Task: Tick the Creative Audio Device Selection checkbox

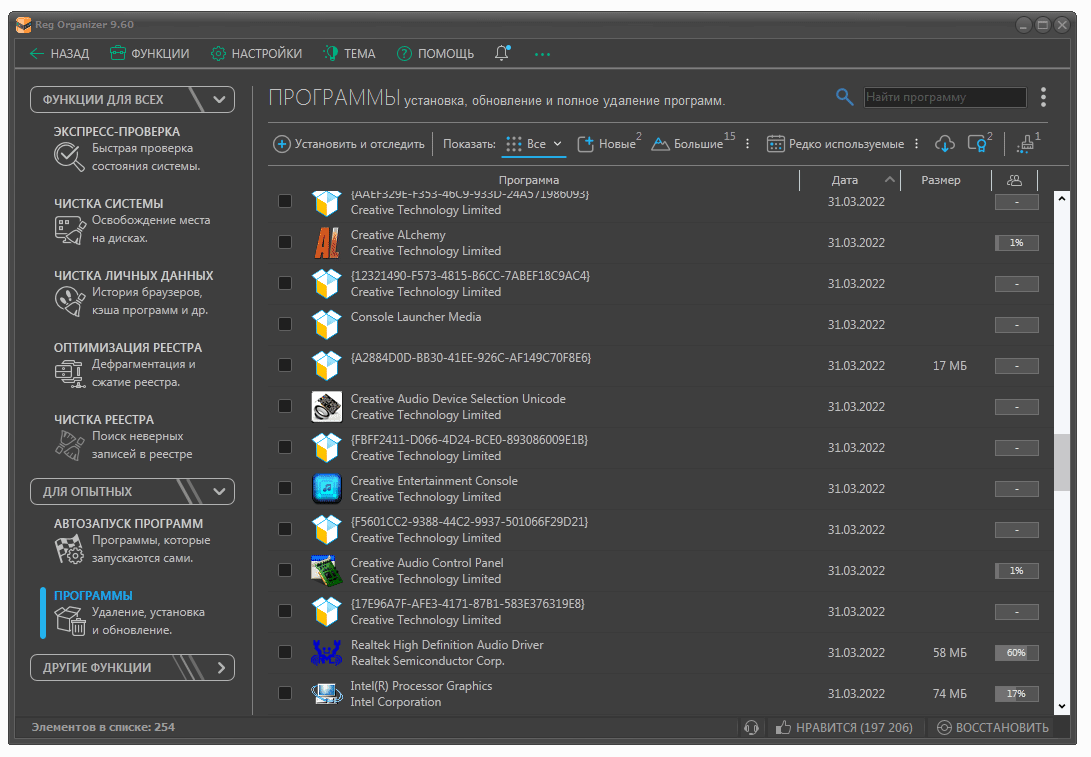Action: (285, 406)
